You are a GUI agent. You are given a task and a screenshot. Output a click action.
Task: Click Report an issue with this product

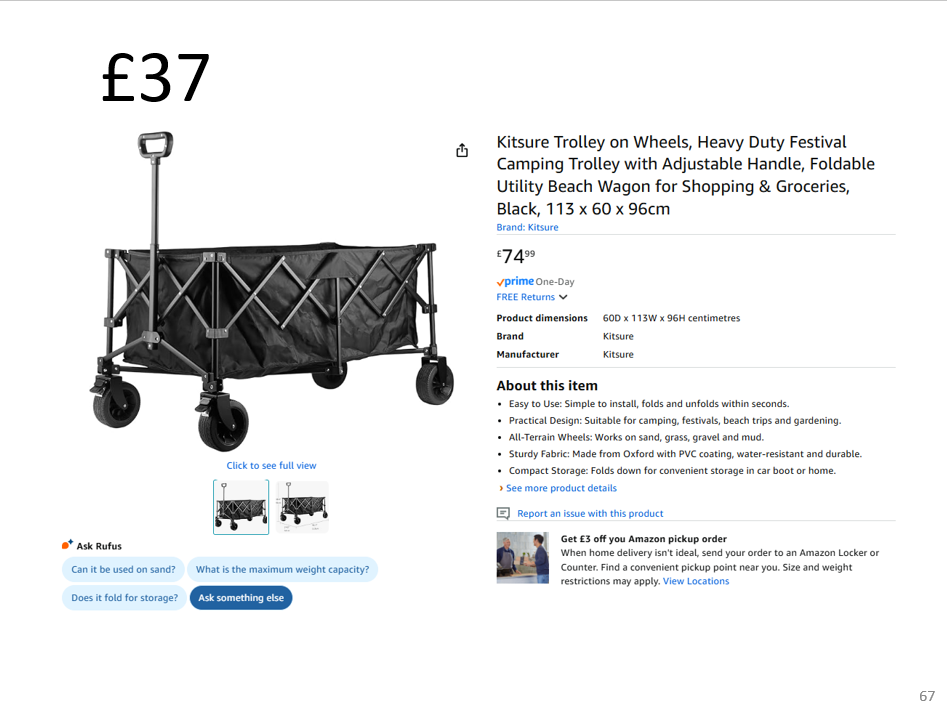(590, 513)
